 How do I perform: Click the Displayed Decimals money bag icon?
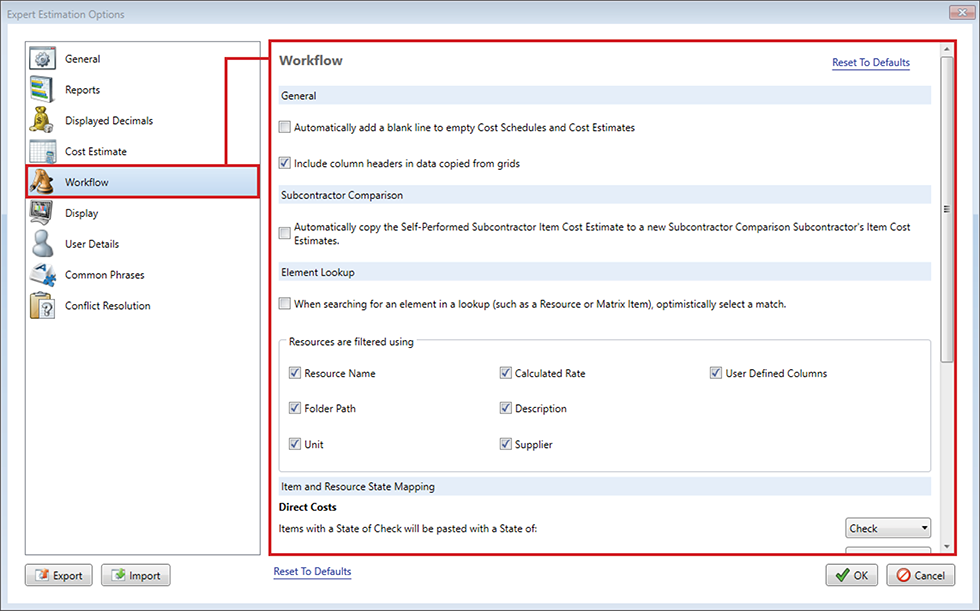click(43, 121)
